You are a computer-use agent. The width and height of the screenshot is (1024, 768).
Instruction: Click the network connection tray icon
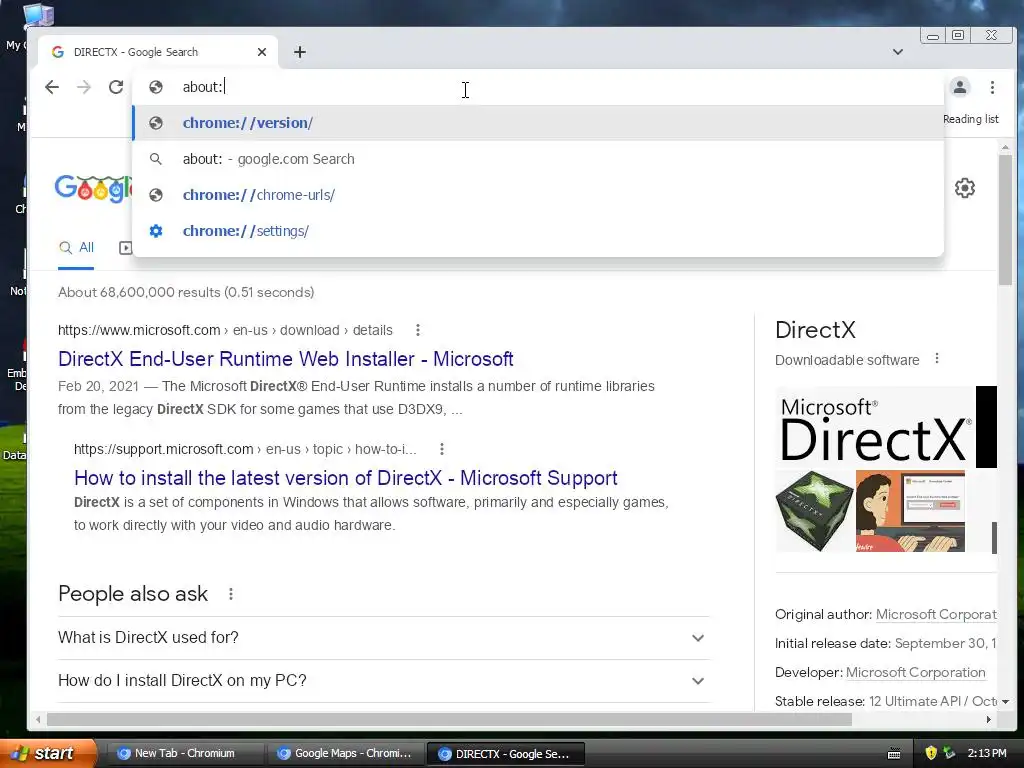tap(949, 753)
